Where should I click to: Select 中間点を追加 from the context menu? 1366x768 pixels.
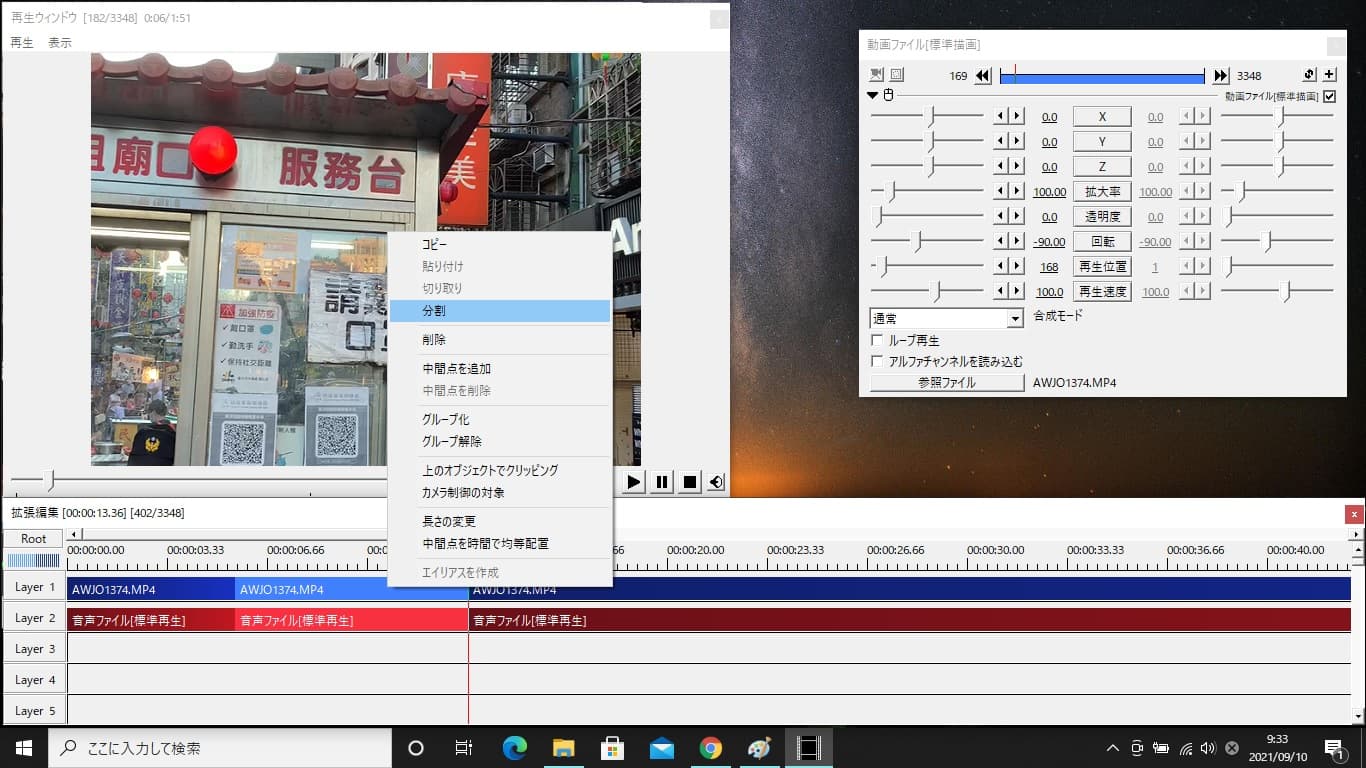point(500,369)
